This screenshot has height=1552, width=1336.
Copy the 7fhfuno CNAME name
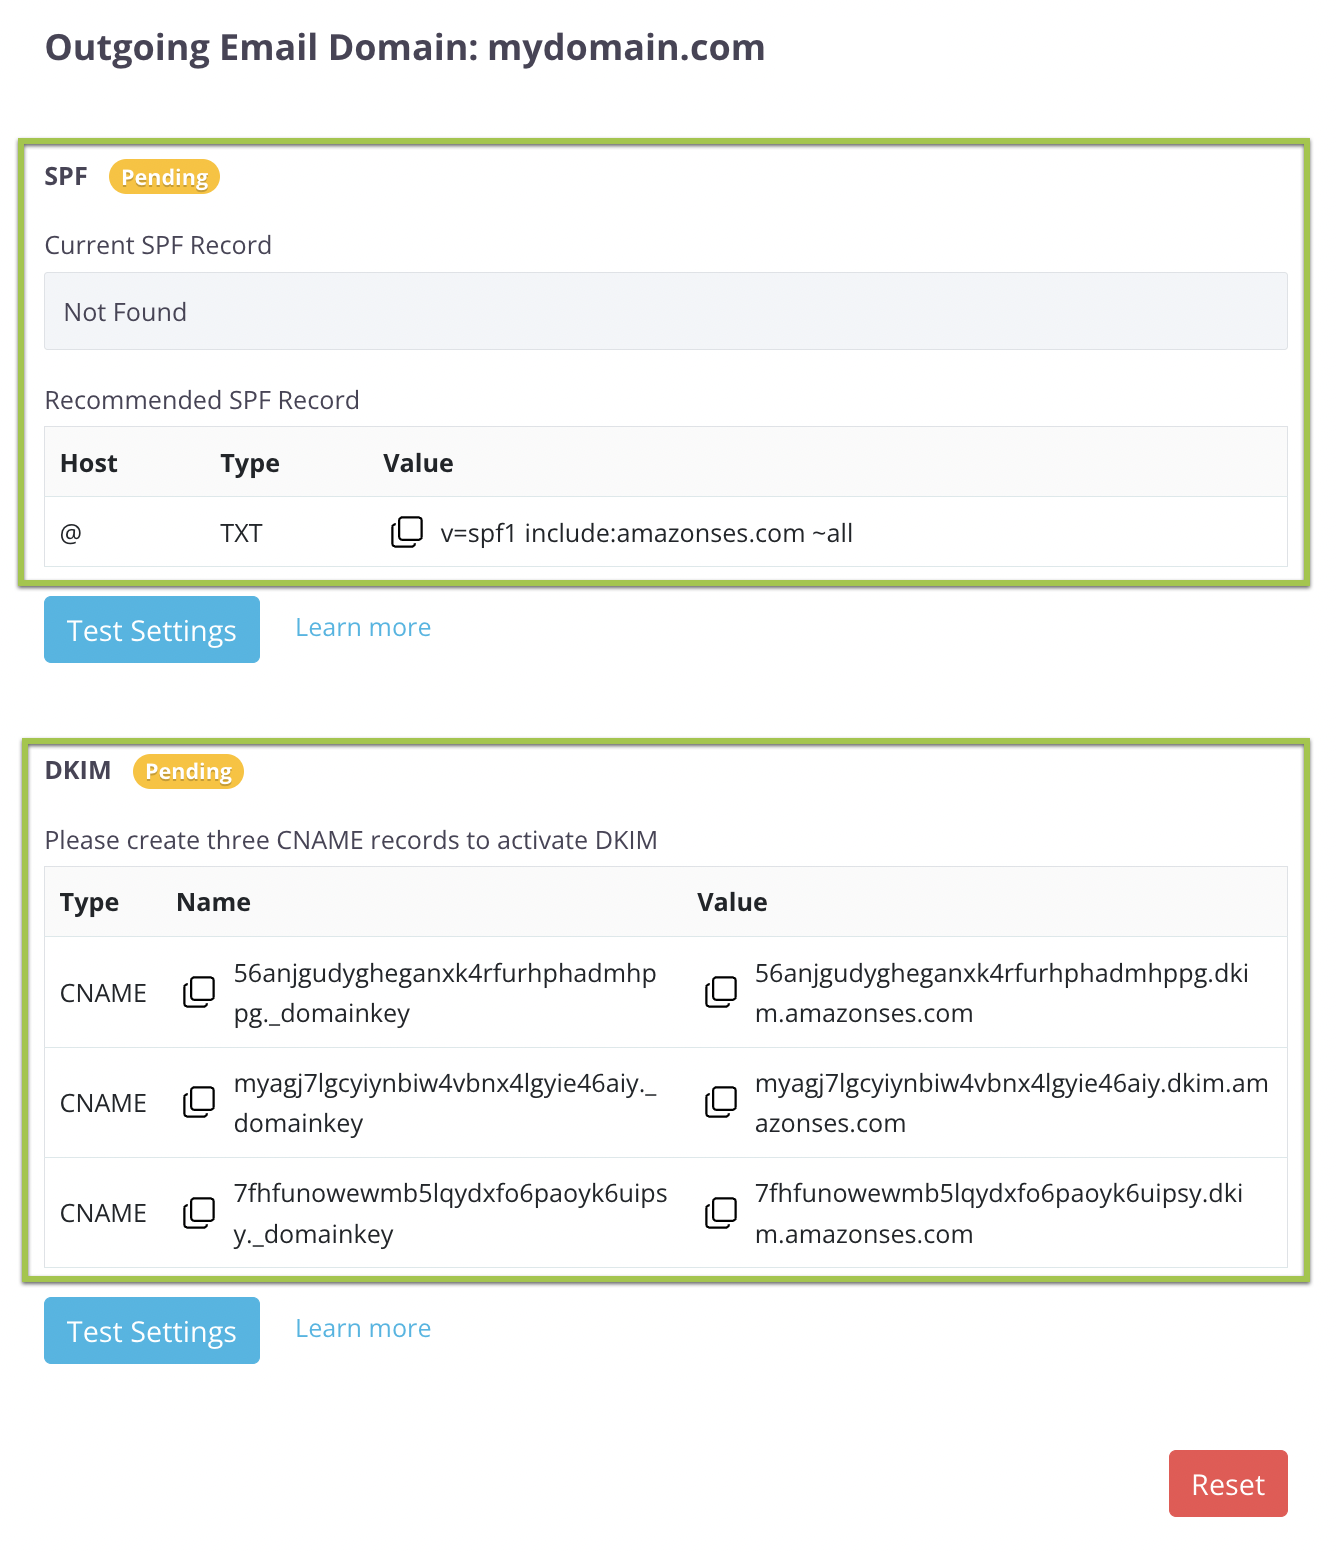(x=199, y=1213)
